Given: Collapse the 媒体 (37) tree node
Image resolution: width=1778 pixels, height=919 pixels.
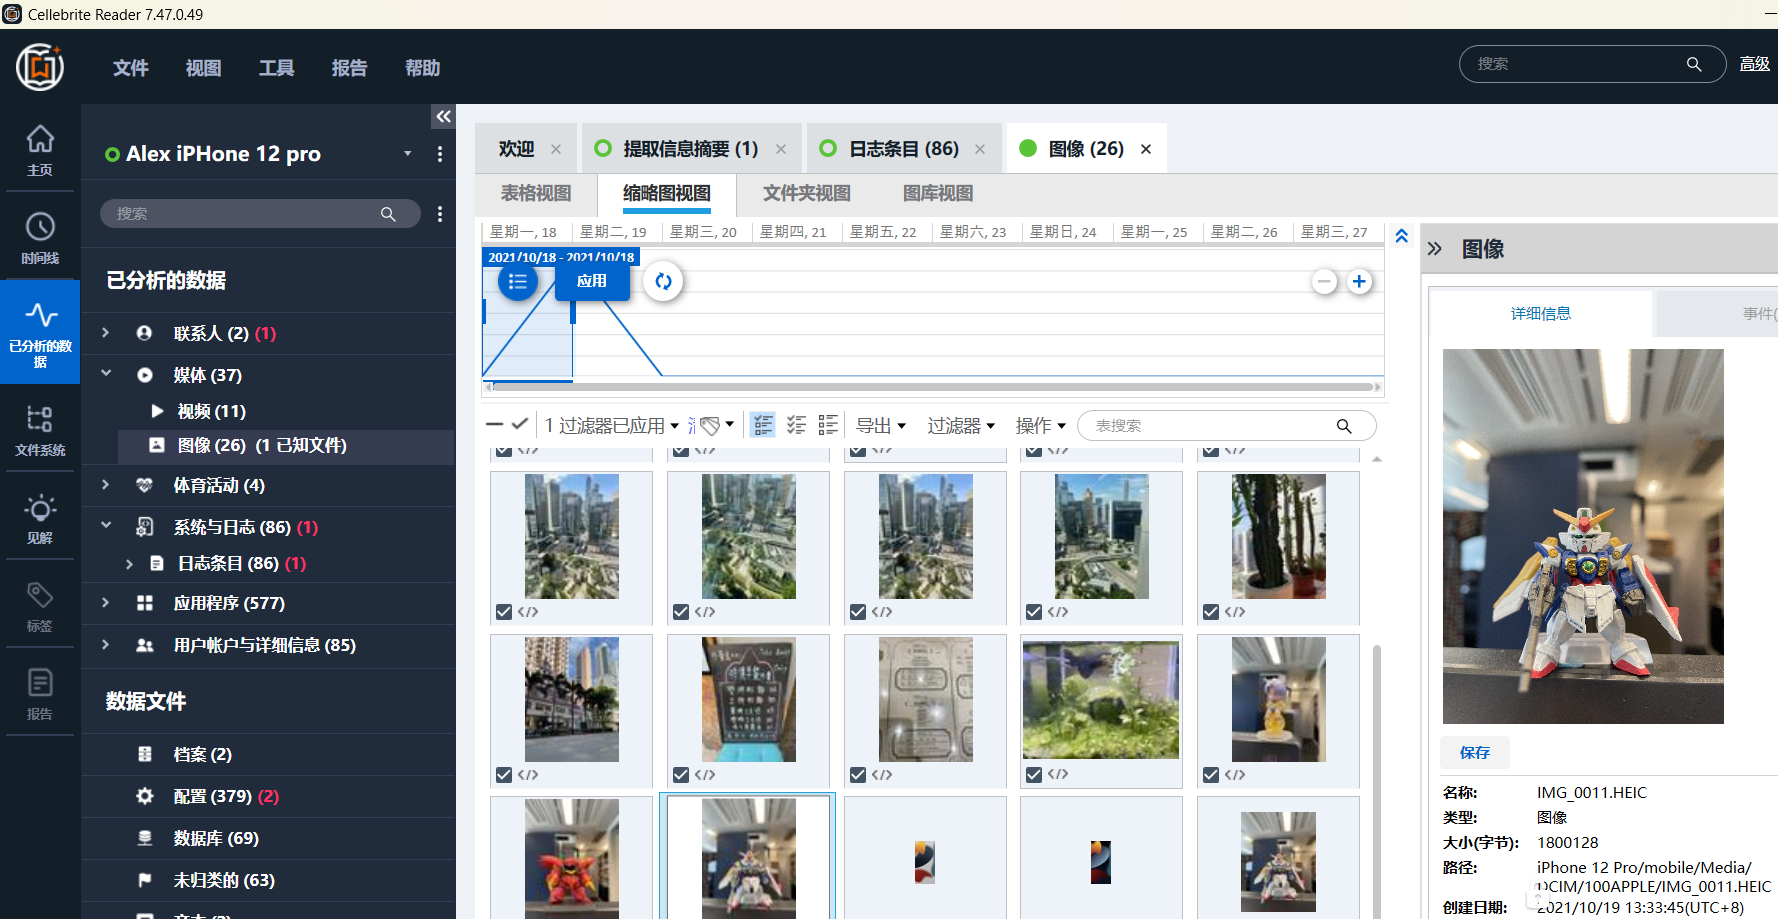Looking at the screenshot, I should pos(106,374).
